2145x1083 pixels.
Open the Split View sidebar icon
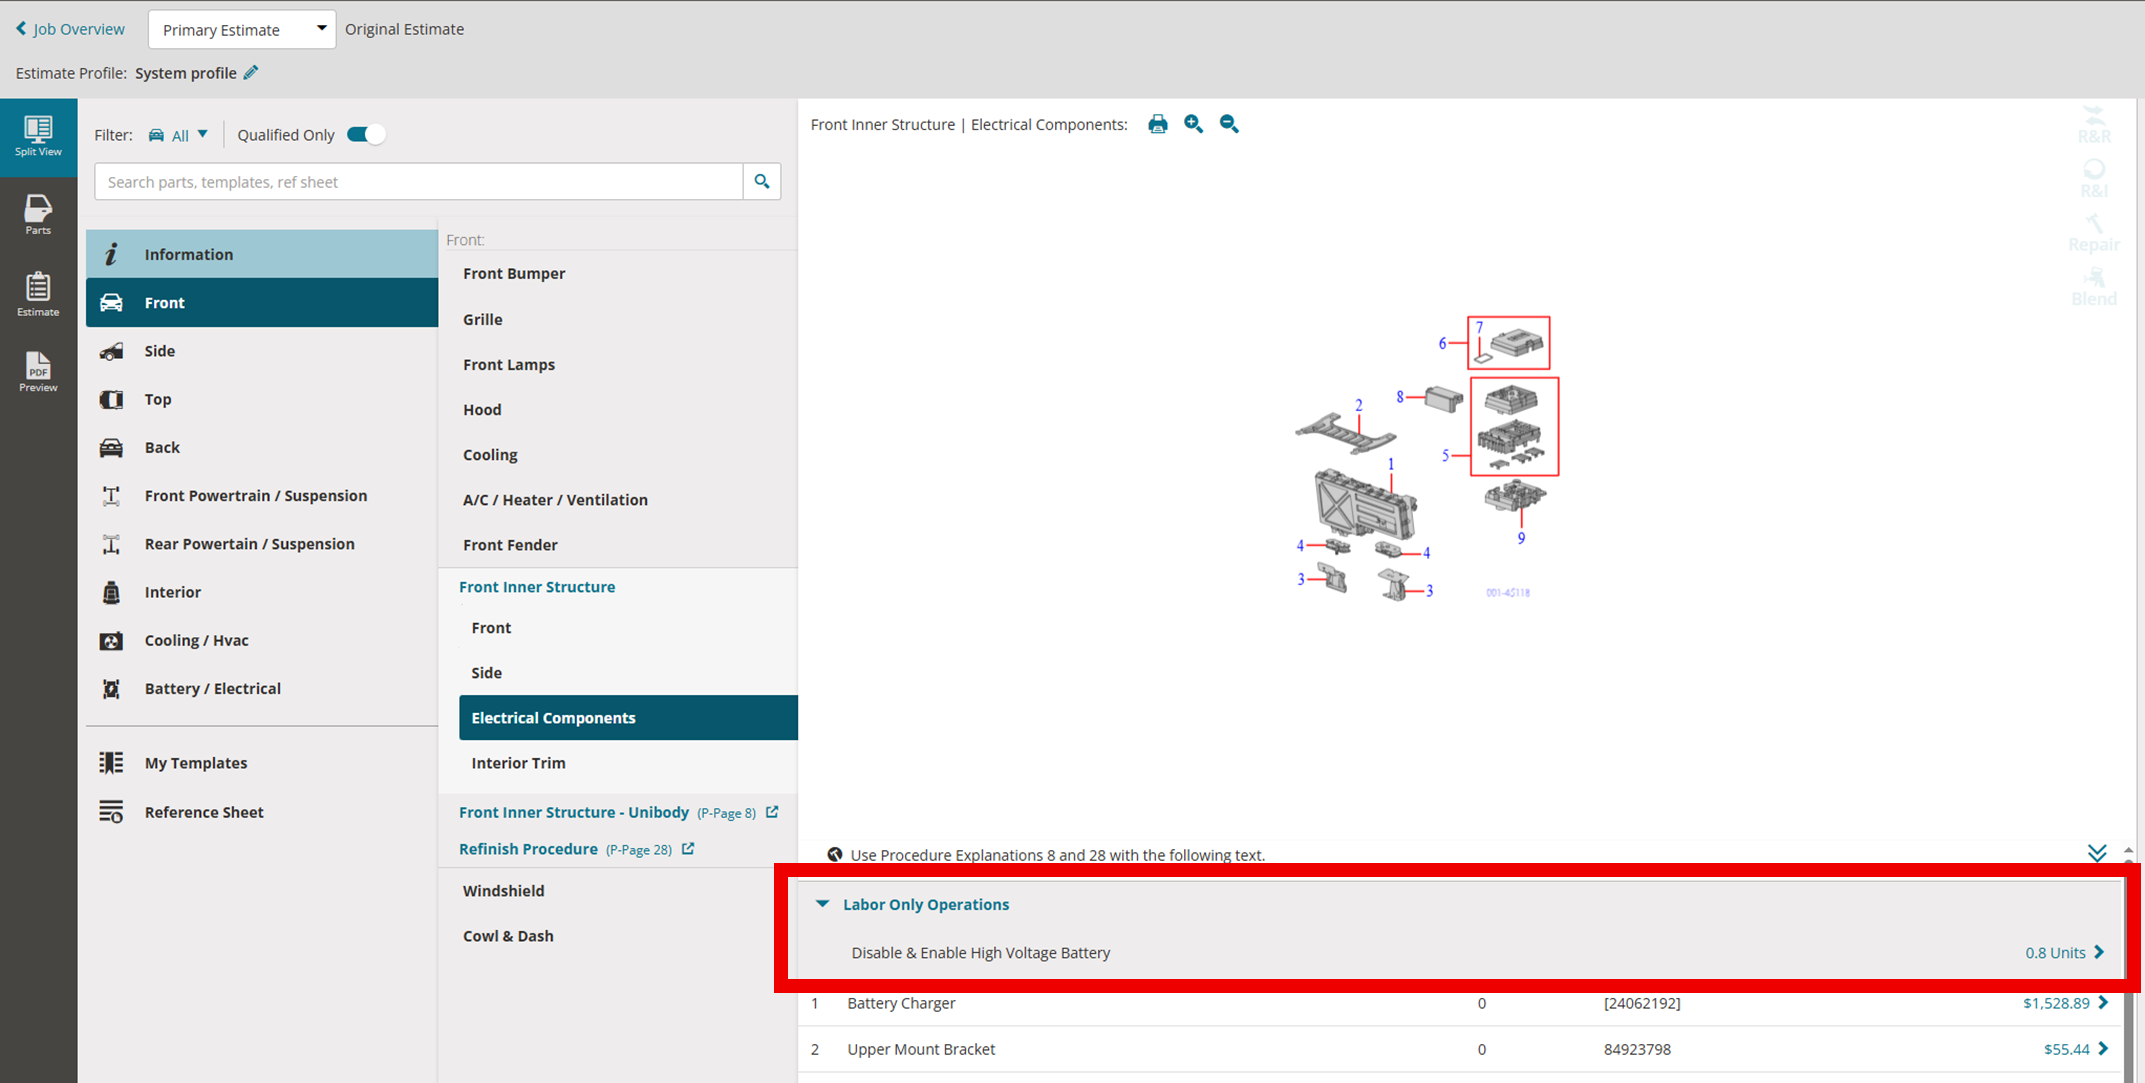38,136
